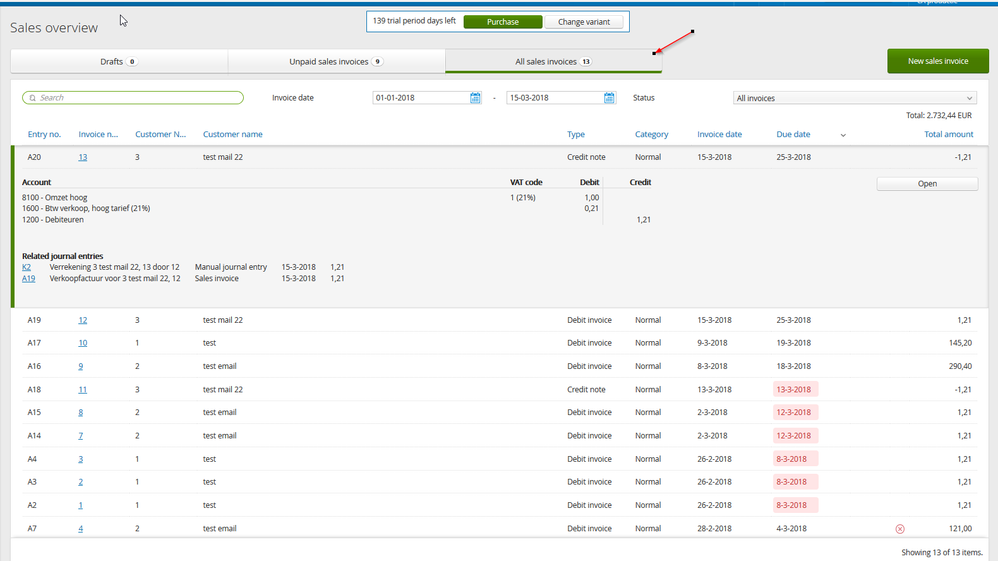Click Open button for entry A20
The image size is (998, 561).
tap(927, 183)
